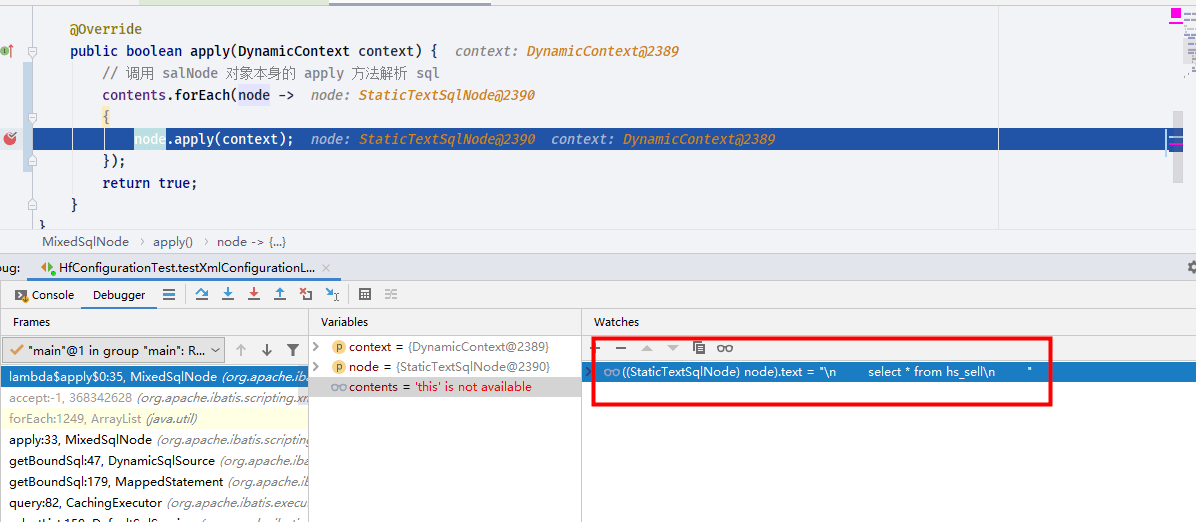The image size is (1196, 522).
Task: Click the Show Execution Point icon
Action: (x=169, y=294)
